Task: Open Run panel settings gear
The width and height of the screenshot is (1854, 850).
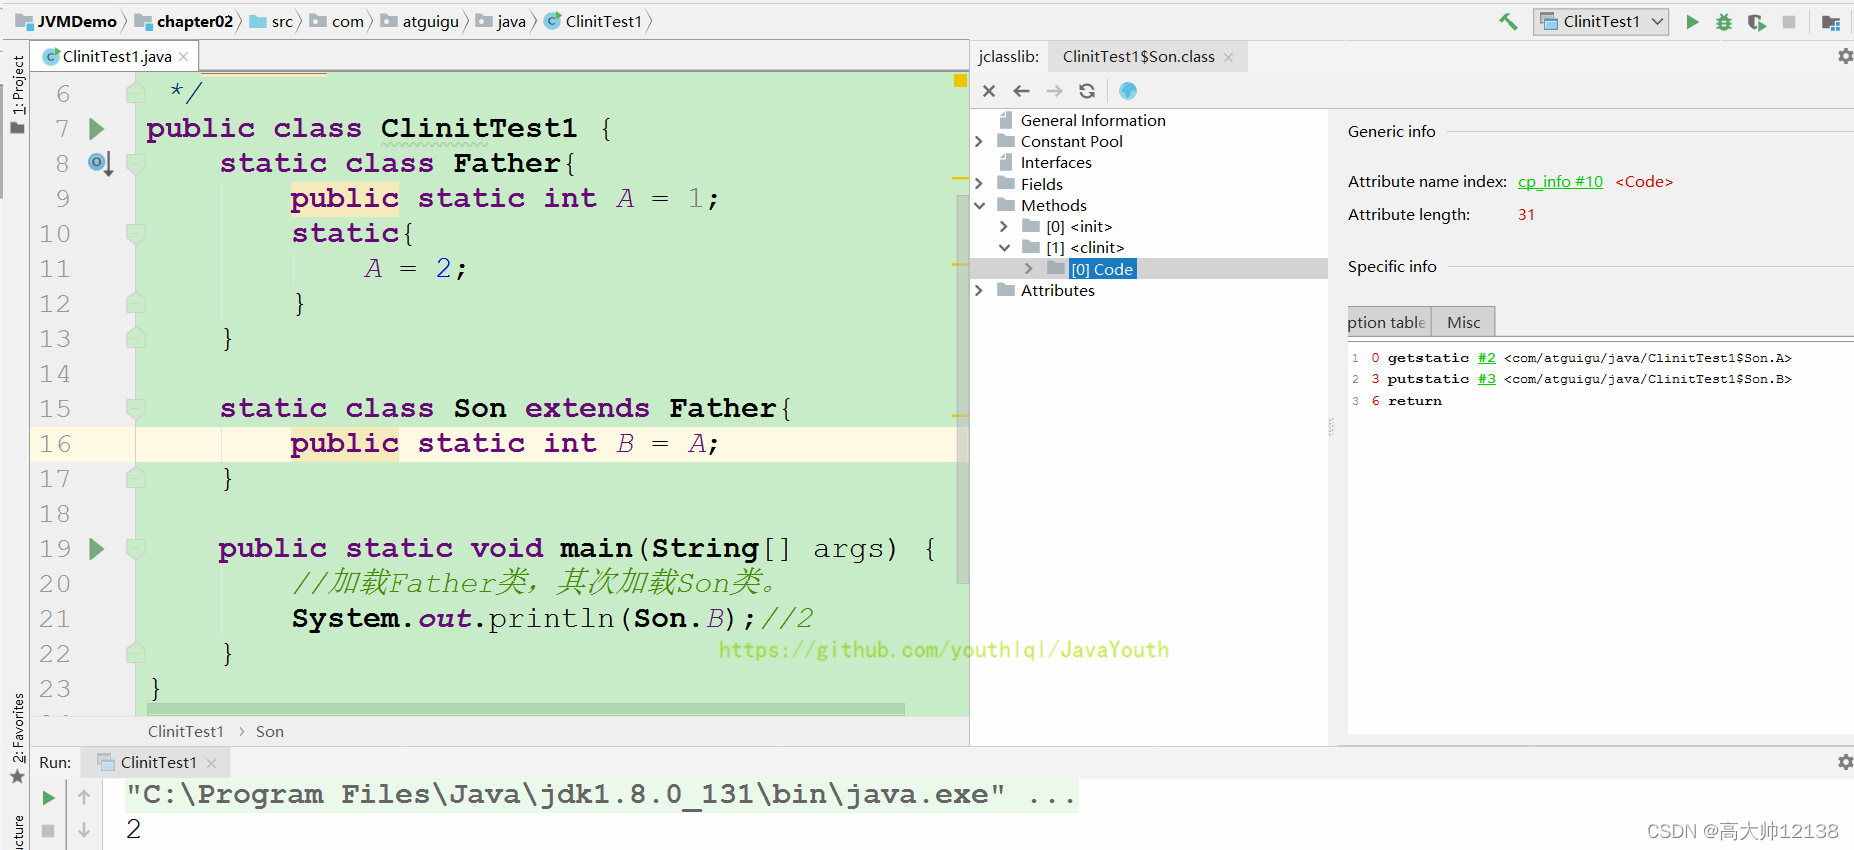Action: click(1845, 762)
